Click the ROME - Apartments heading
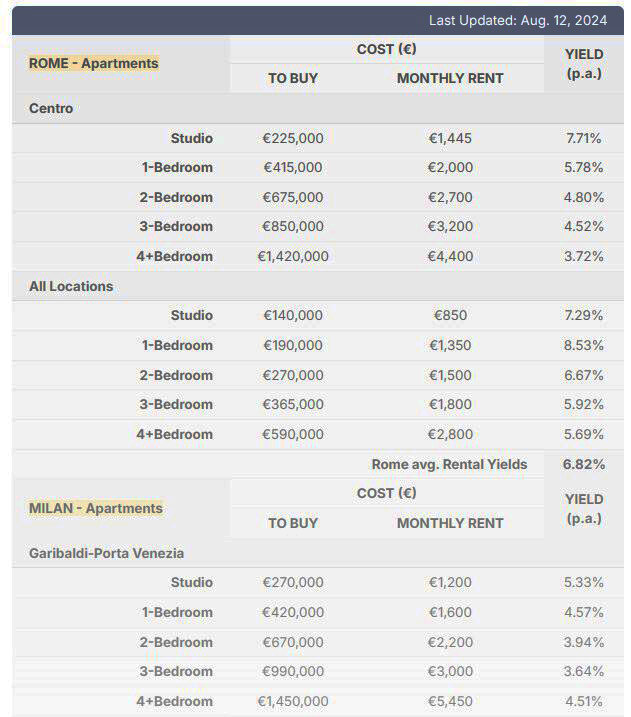The image size is (631, 717). point(94,63)
